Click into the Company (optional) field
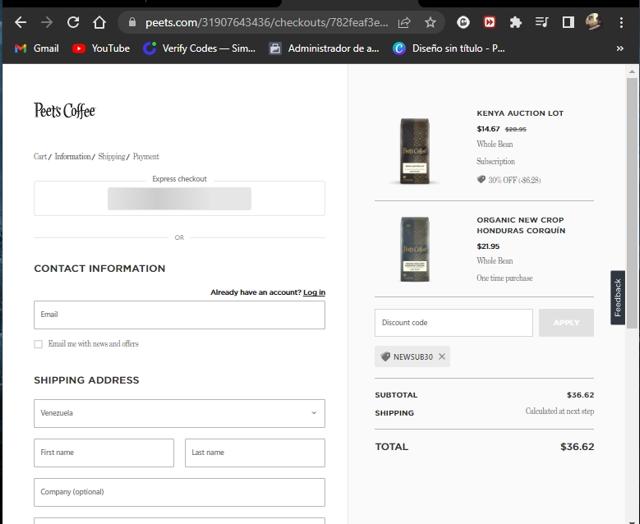This screenshot has width=640, height=524. point(179,492)
